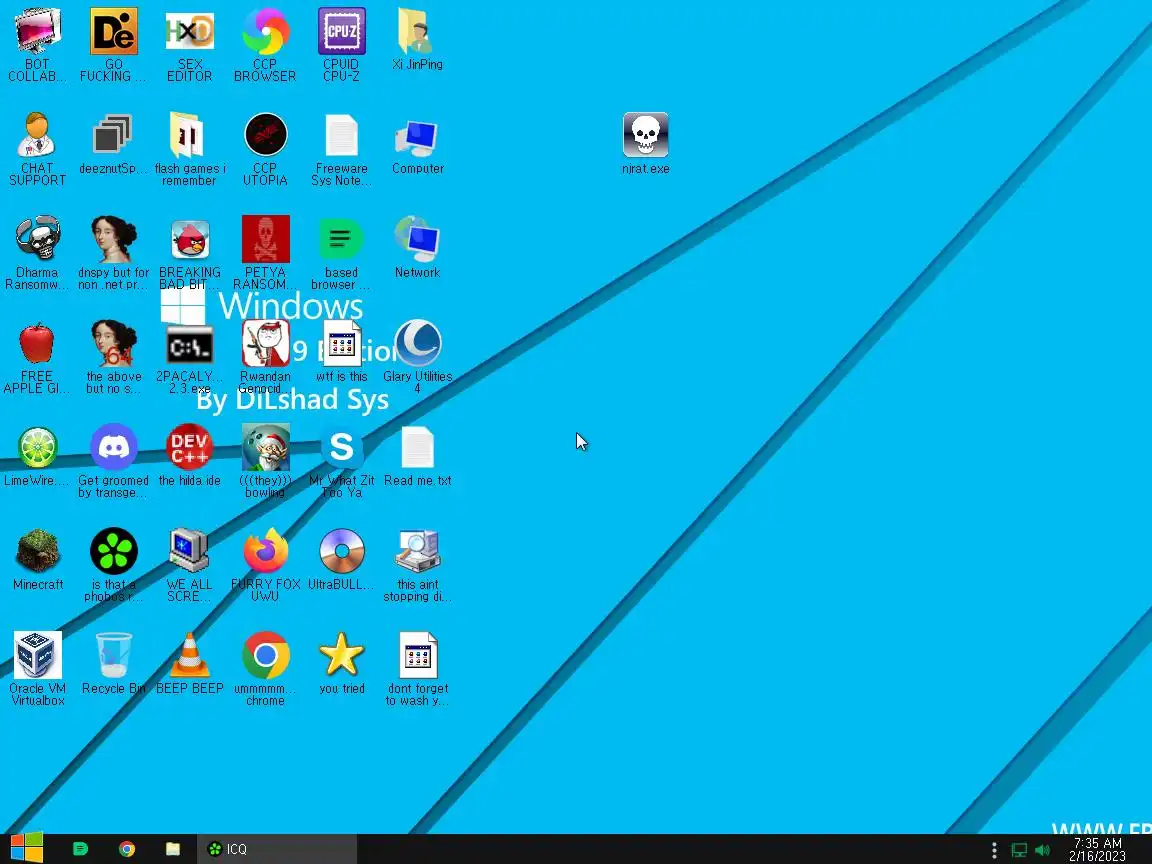This screenshot has width=1152, height=864.
Task: Open the Read me.txt file
Action: pos(417,447)
